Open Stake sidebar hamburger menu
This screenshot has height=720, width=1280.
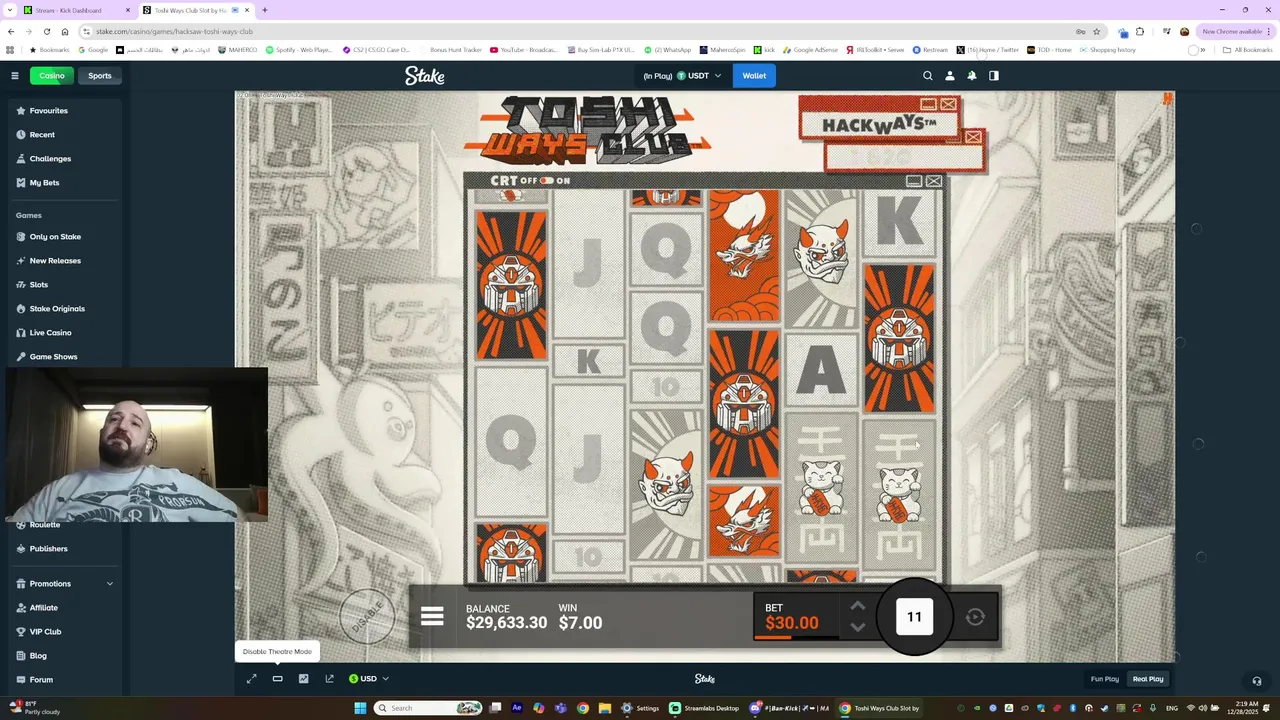point(15,75)
